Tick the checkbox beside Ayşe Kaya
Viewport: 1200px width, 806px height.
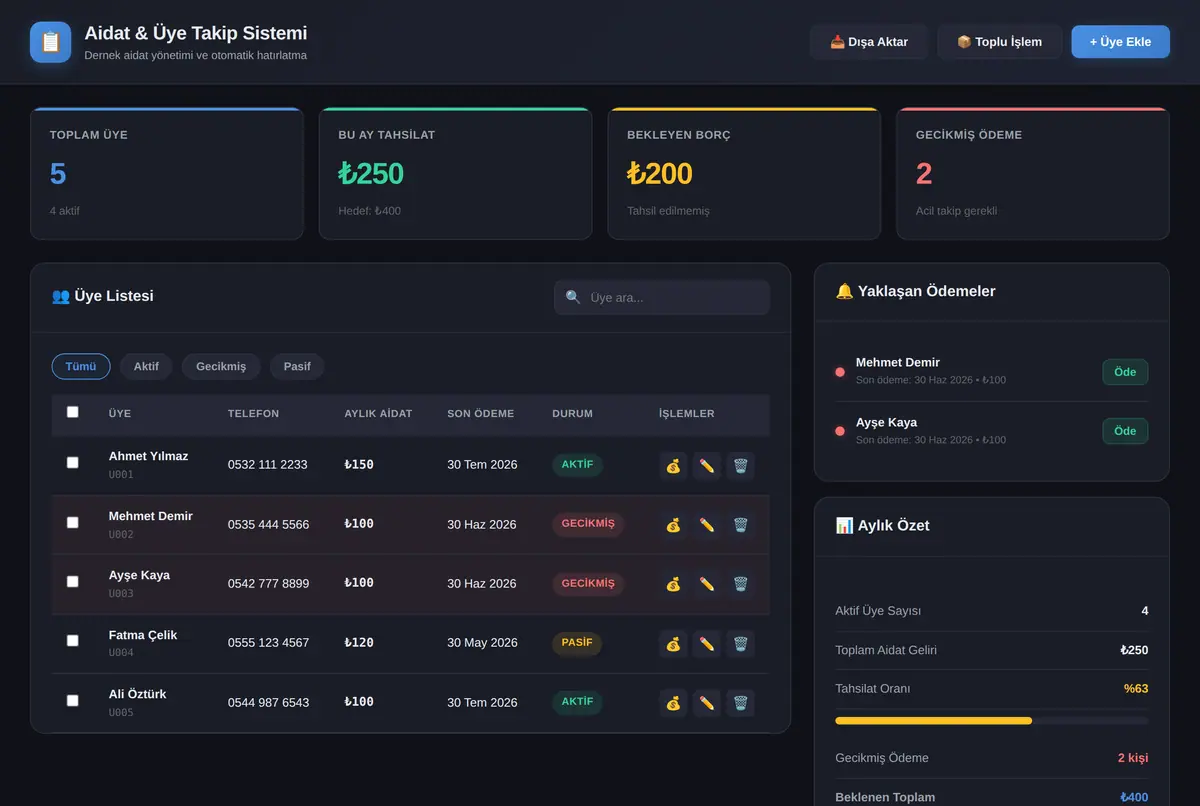[72, 581]
